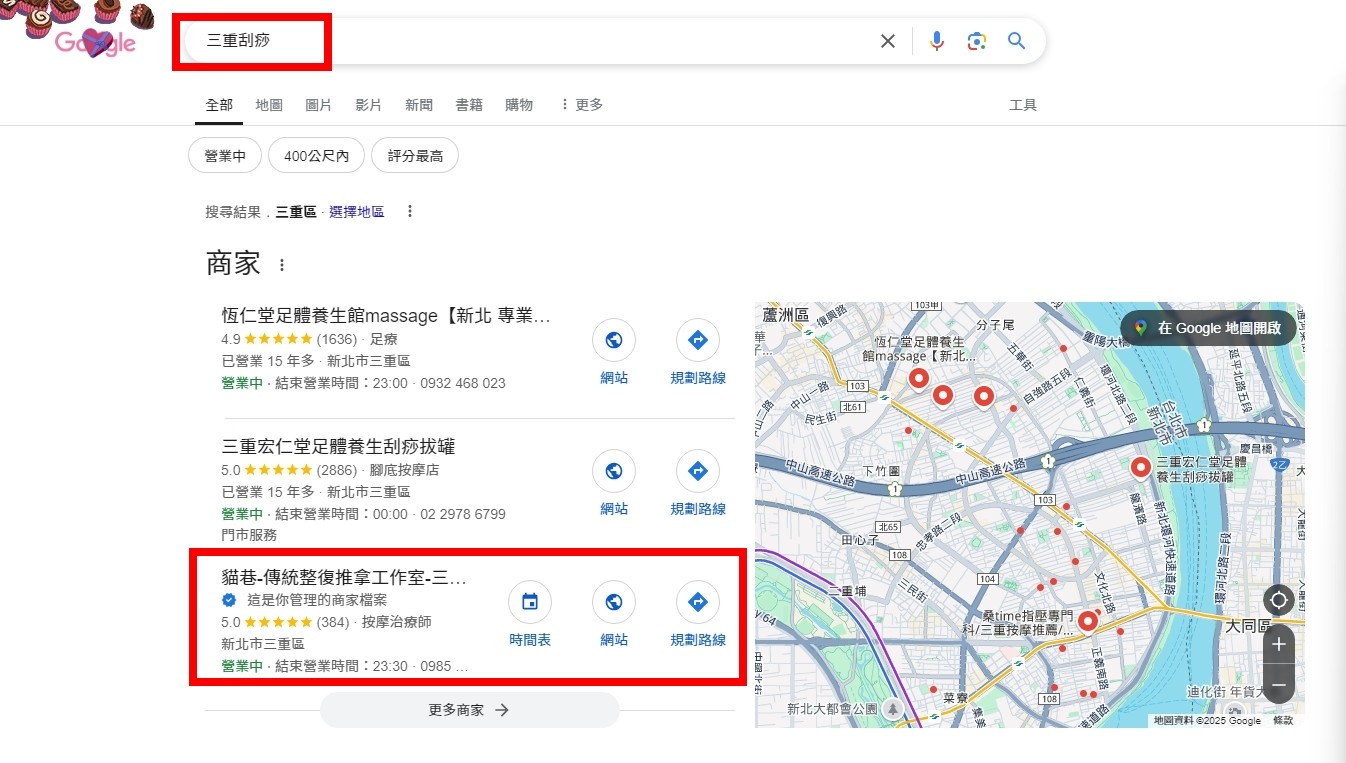
Task: Click the magnifier search icon
Action: [x=1017, y=41]
